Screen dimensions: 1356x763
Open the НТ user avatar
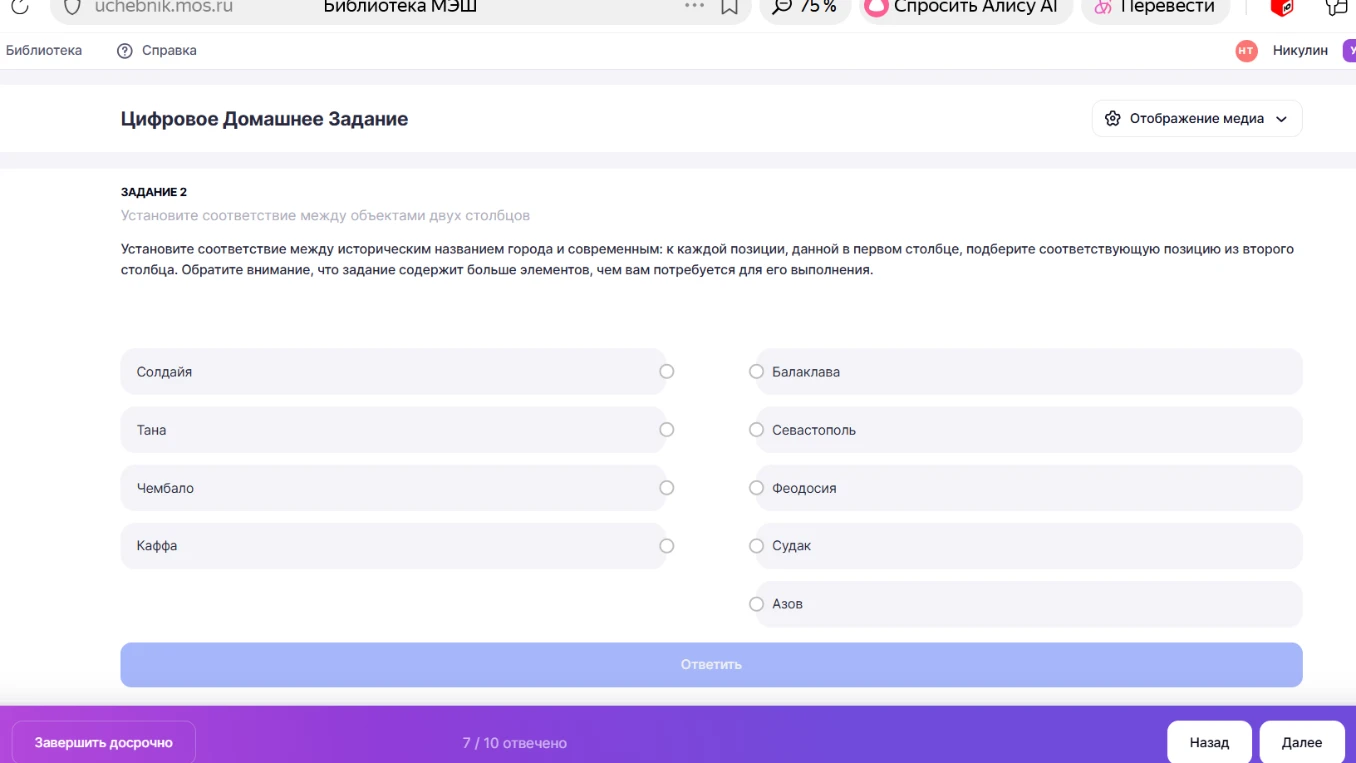(1246, 51)
